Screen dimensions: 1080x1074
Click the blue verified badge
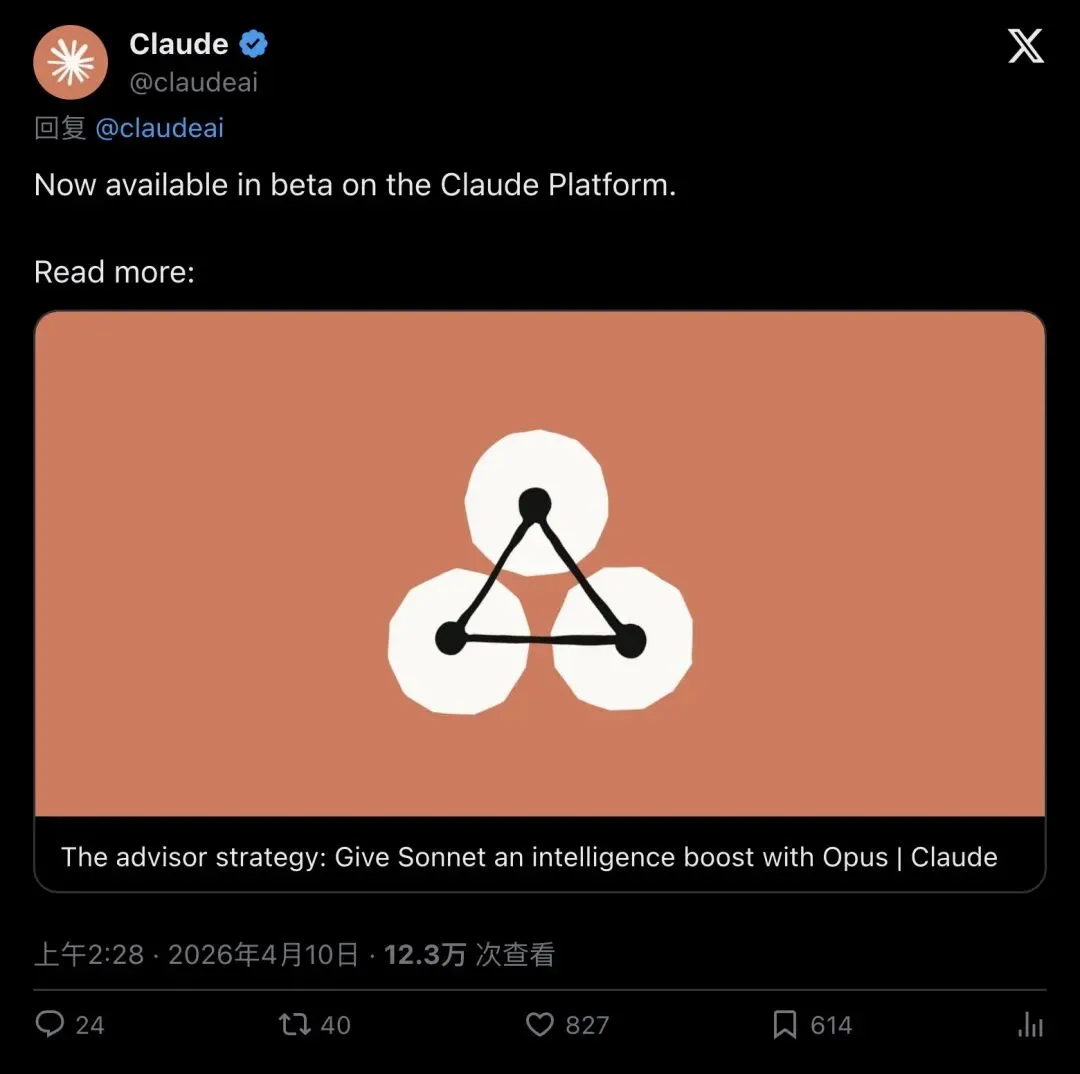(253, 44)
